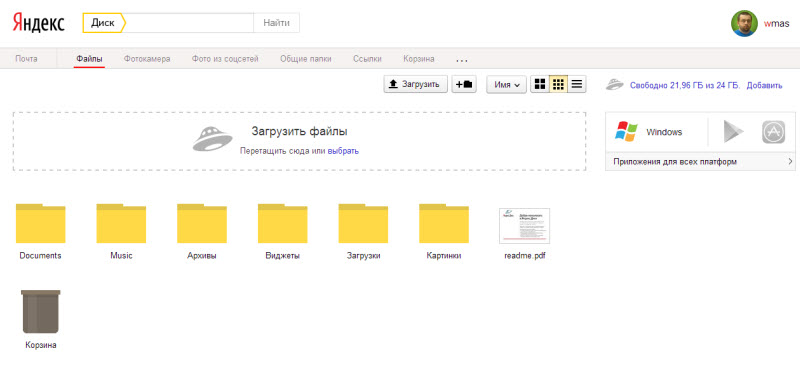Open the Картинки folder

pos(444,223)
